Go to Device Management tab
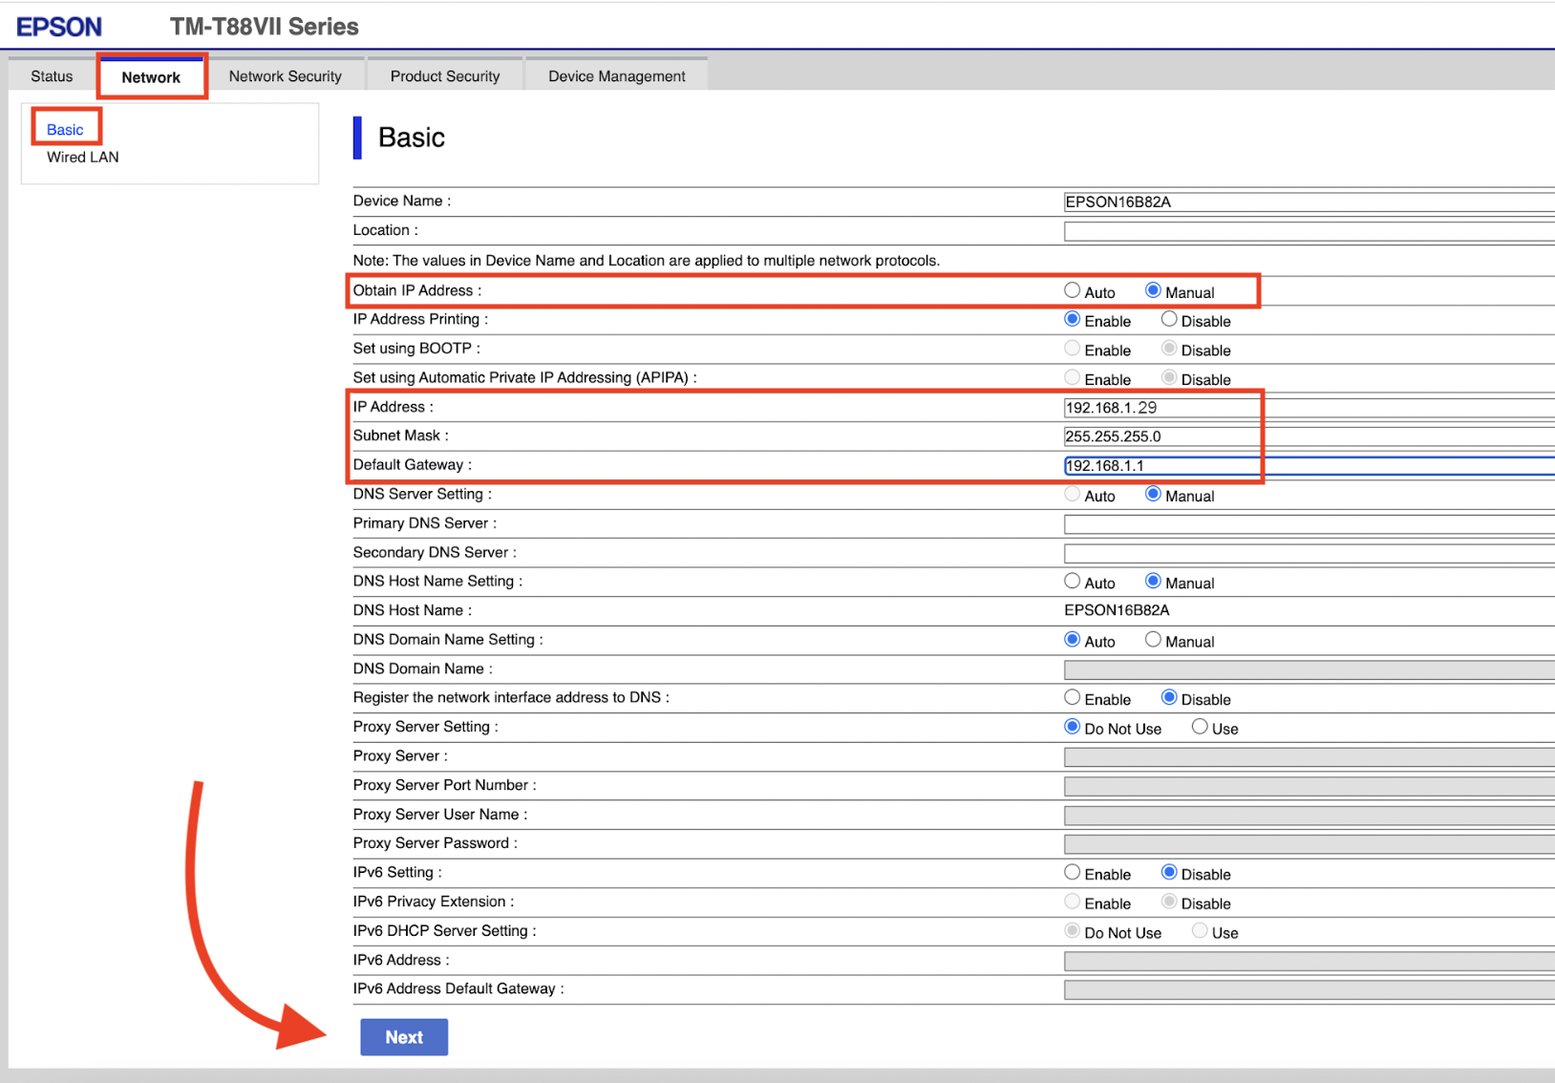 [x=616, y=76]
